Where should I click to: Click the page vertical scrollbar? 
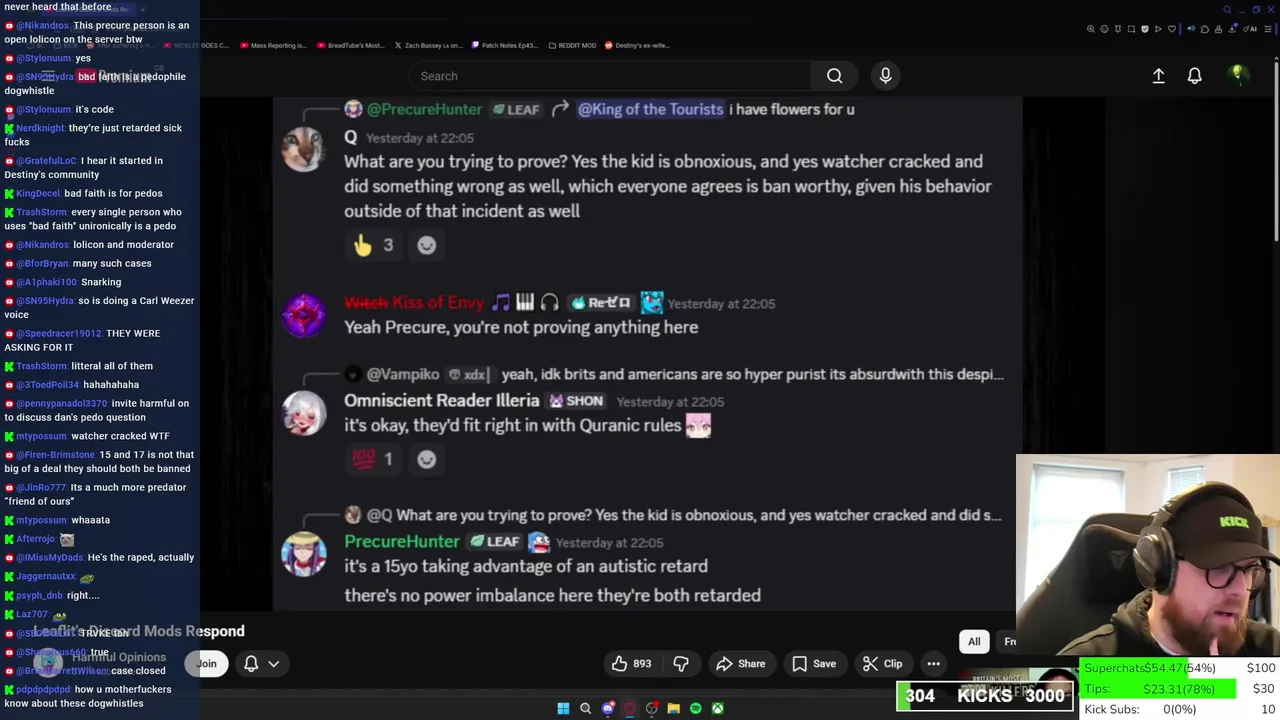(1275, 170)
